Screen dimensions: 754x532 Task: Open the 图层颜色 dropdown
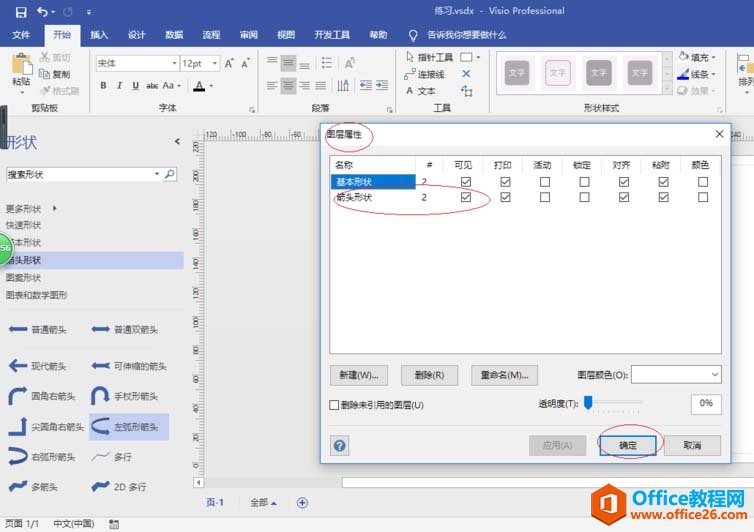(676, 374)
